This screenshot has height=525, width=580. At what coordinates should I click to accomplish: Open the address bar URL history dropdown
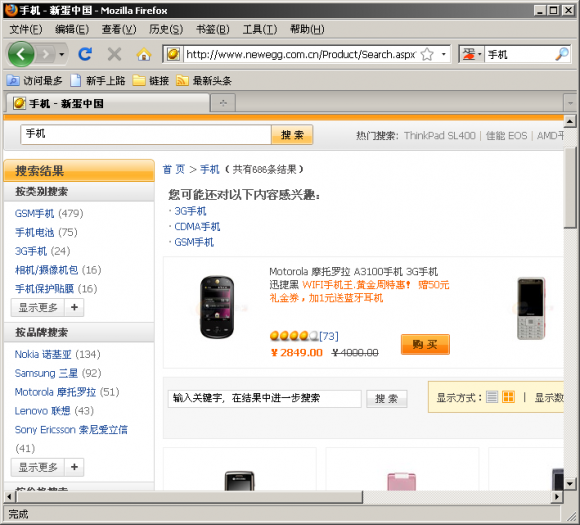[444, 54]
